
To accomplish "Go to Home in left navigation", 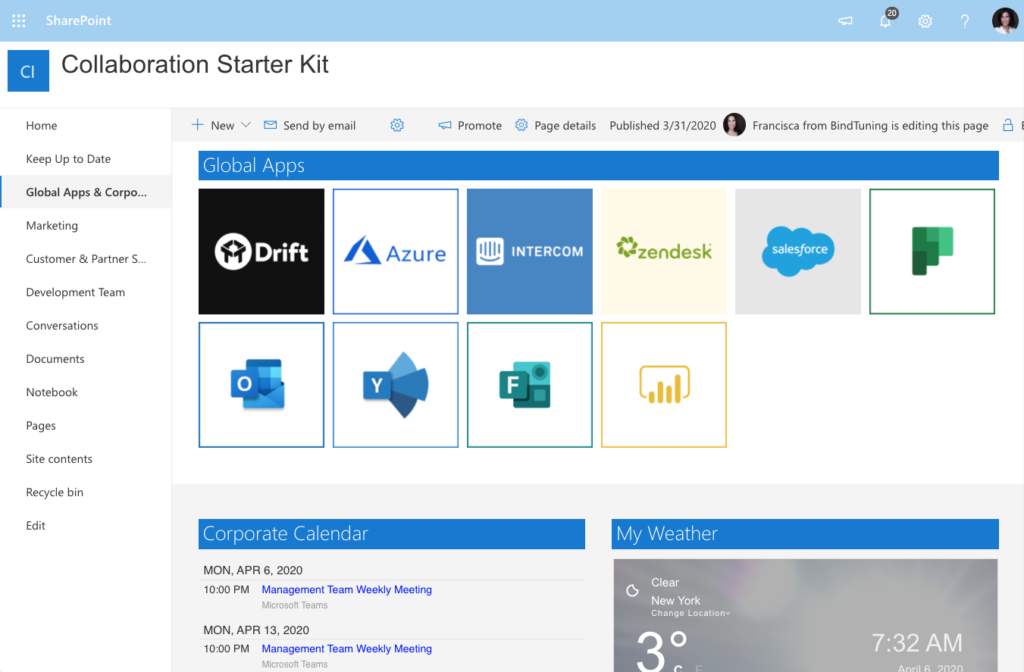I will pyautogui.click(x=41, y=125).
